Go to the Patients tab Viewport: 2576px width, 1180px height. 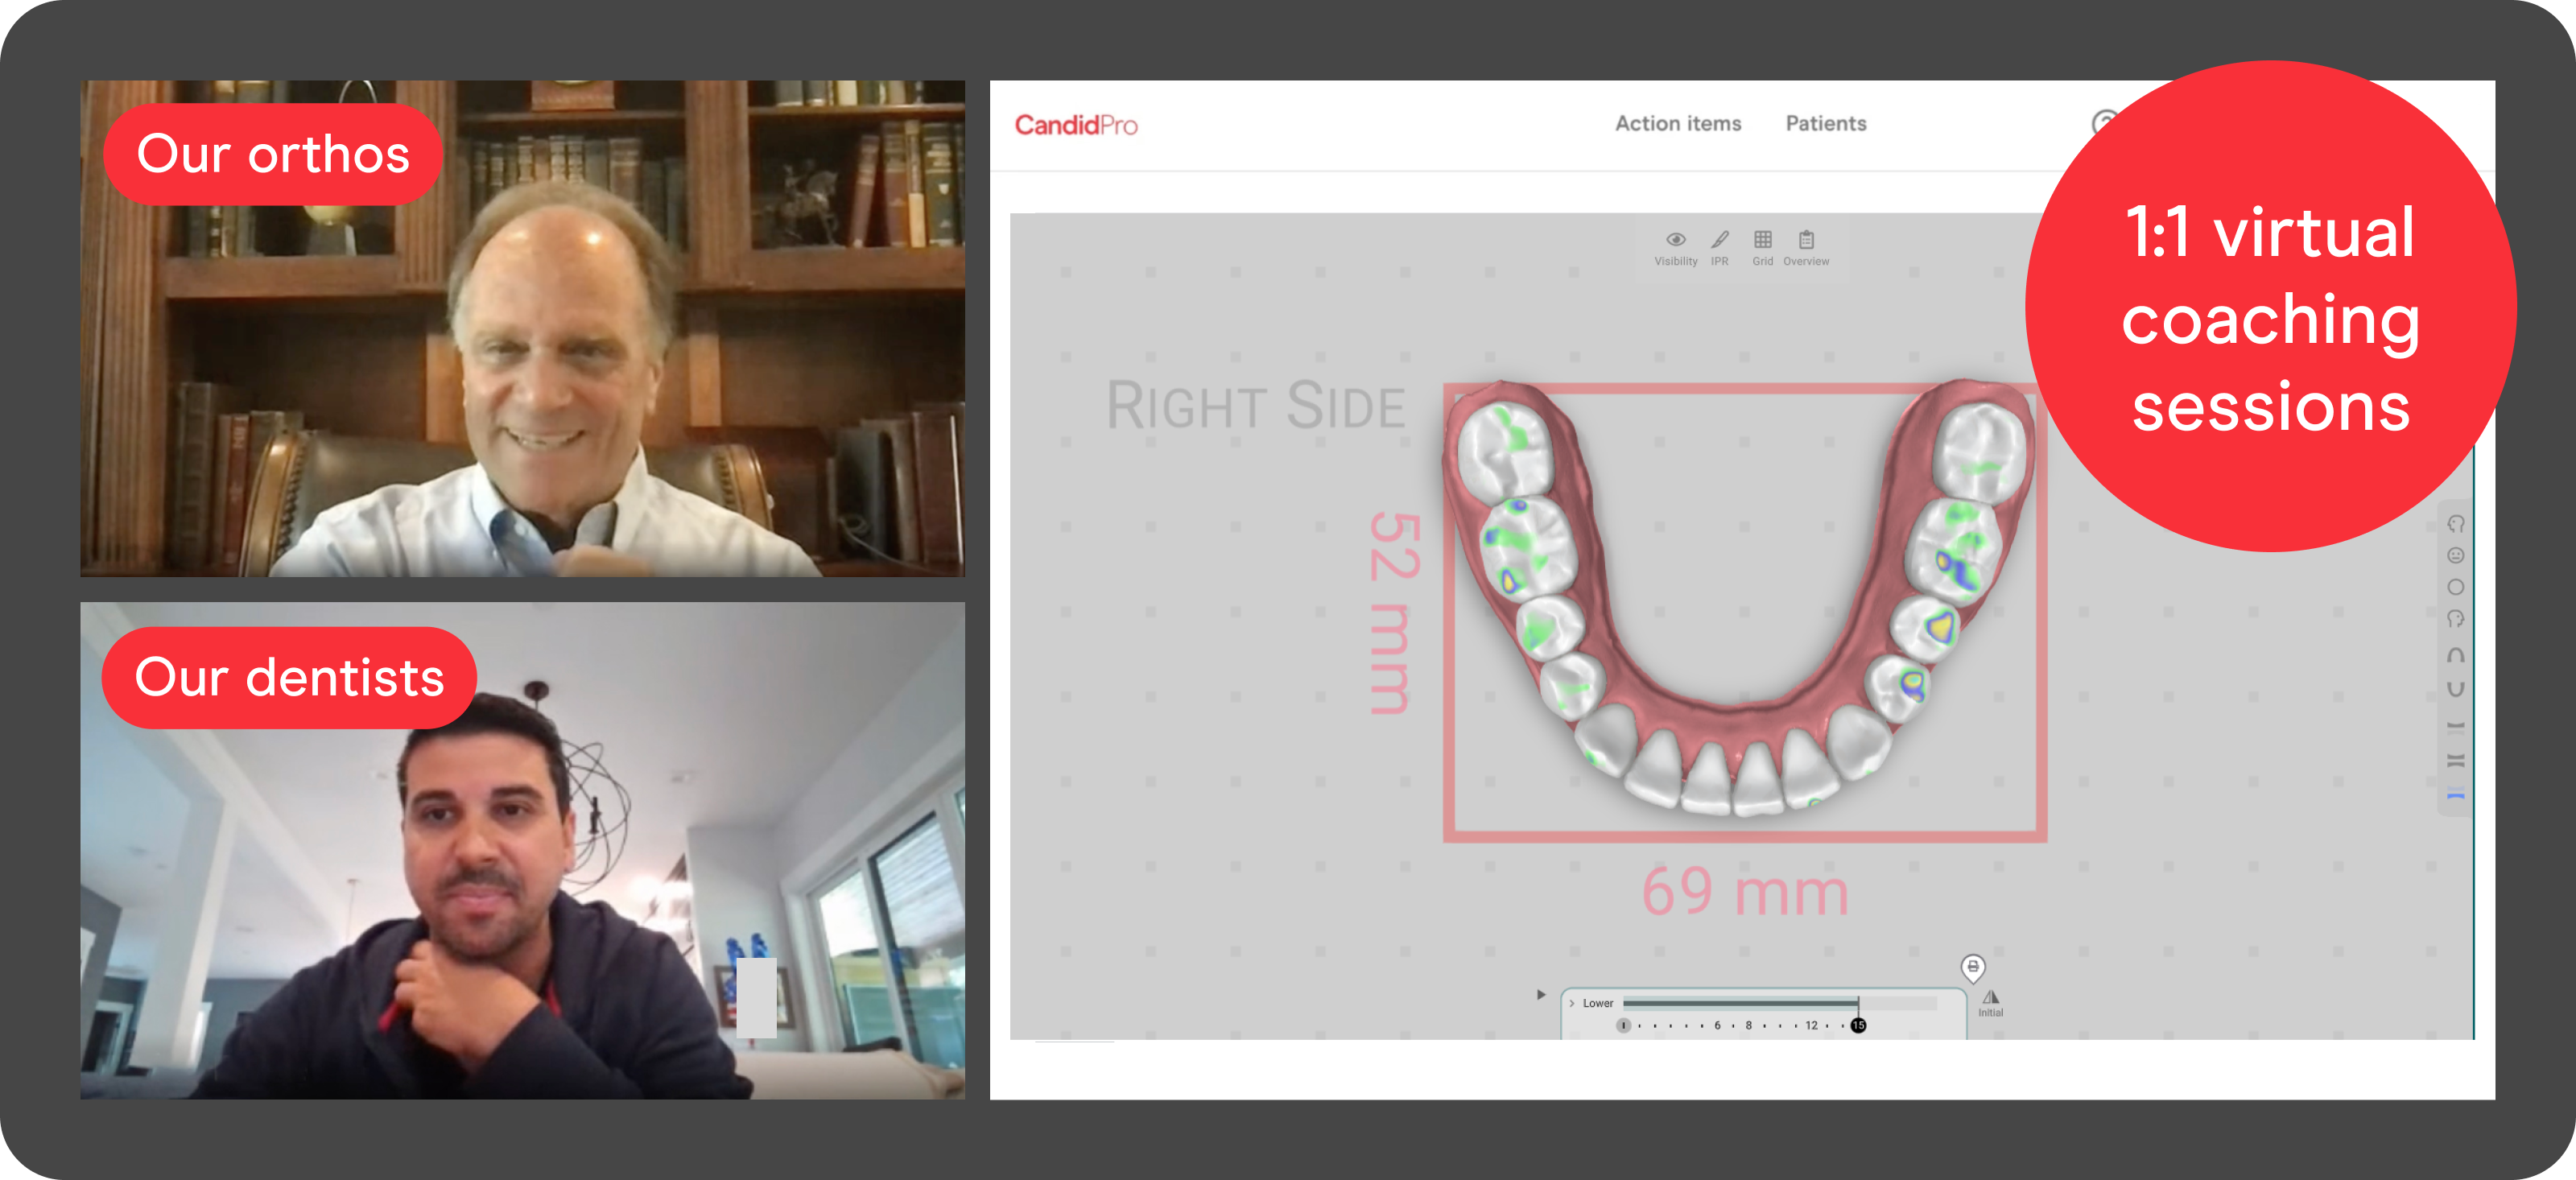point(1825,123)
